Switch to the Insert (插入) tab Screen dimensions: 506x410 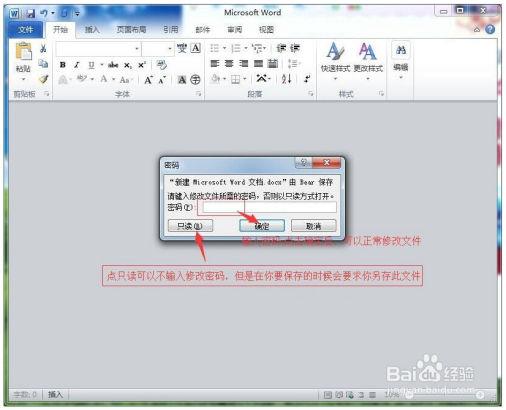[92, 30]
